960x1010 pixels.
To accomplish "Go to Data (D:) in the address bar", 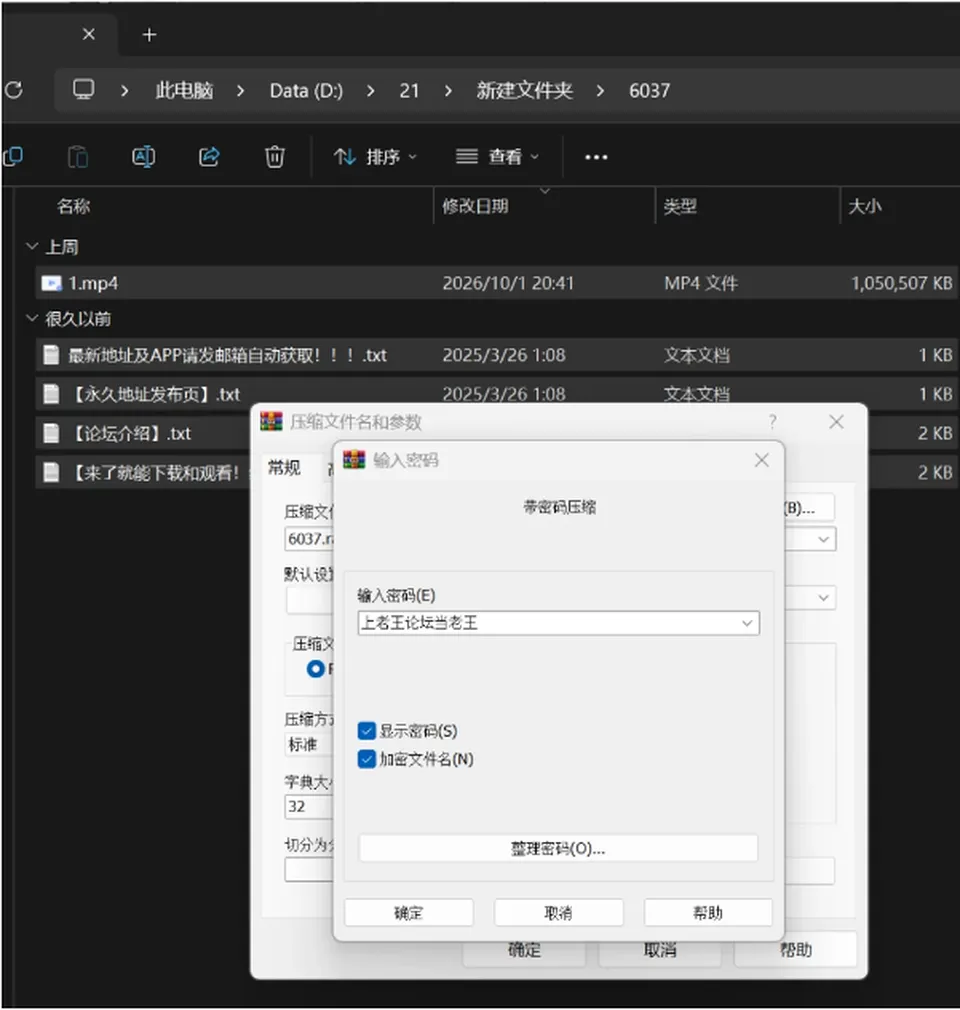I will point(306,90).
